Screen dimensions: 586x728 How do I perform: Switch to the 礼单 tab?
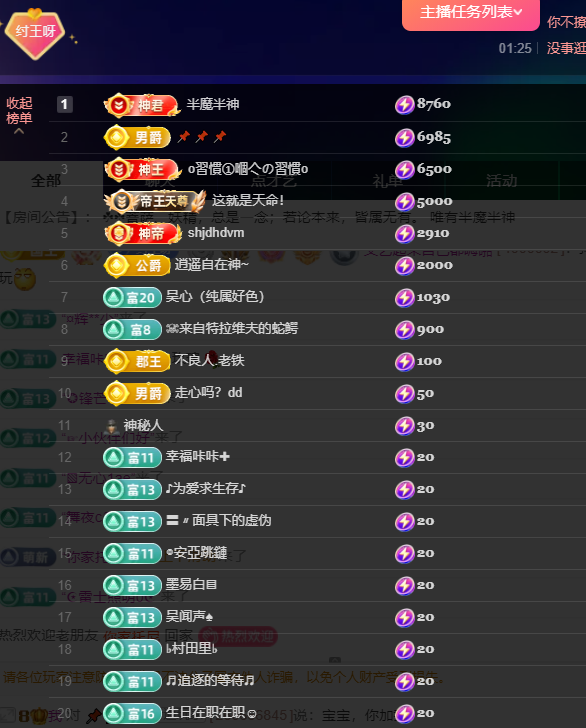point(387,181)
